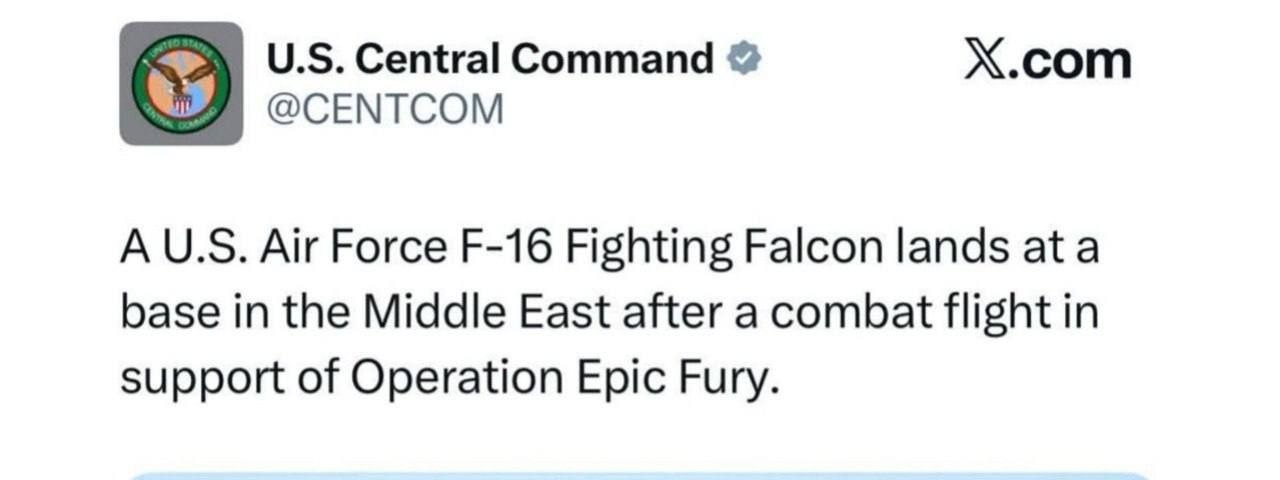Open the attached media preview below the post
This screenshot has height=480, width=1280.
[x=640, y=474]
